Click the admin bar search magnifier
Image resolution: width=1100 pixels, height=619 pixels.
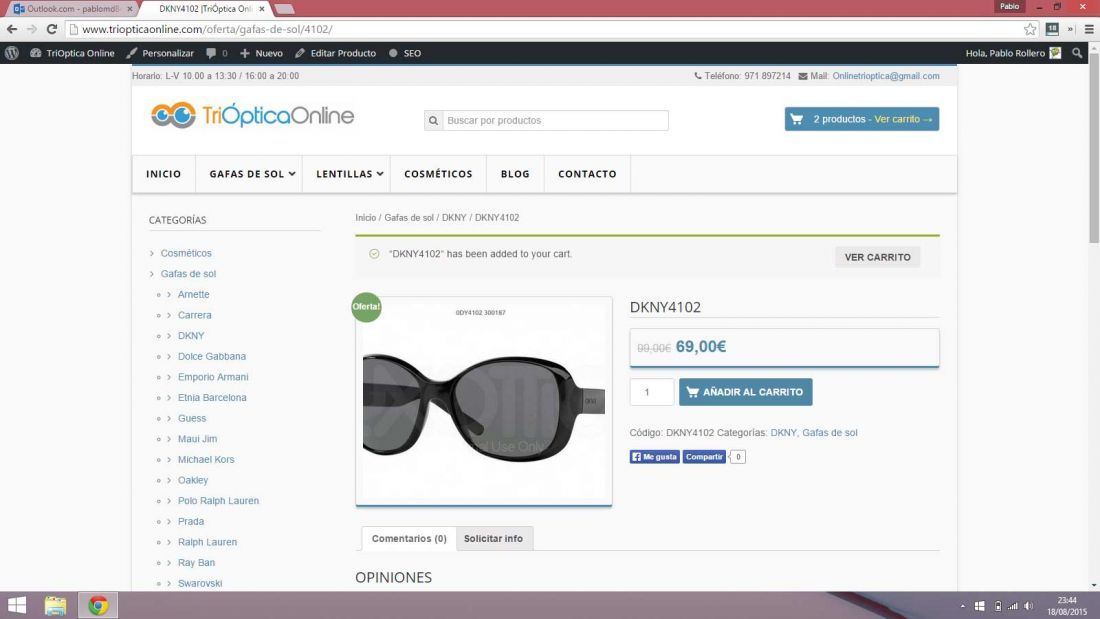1077,53
